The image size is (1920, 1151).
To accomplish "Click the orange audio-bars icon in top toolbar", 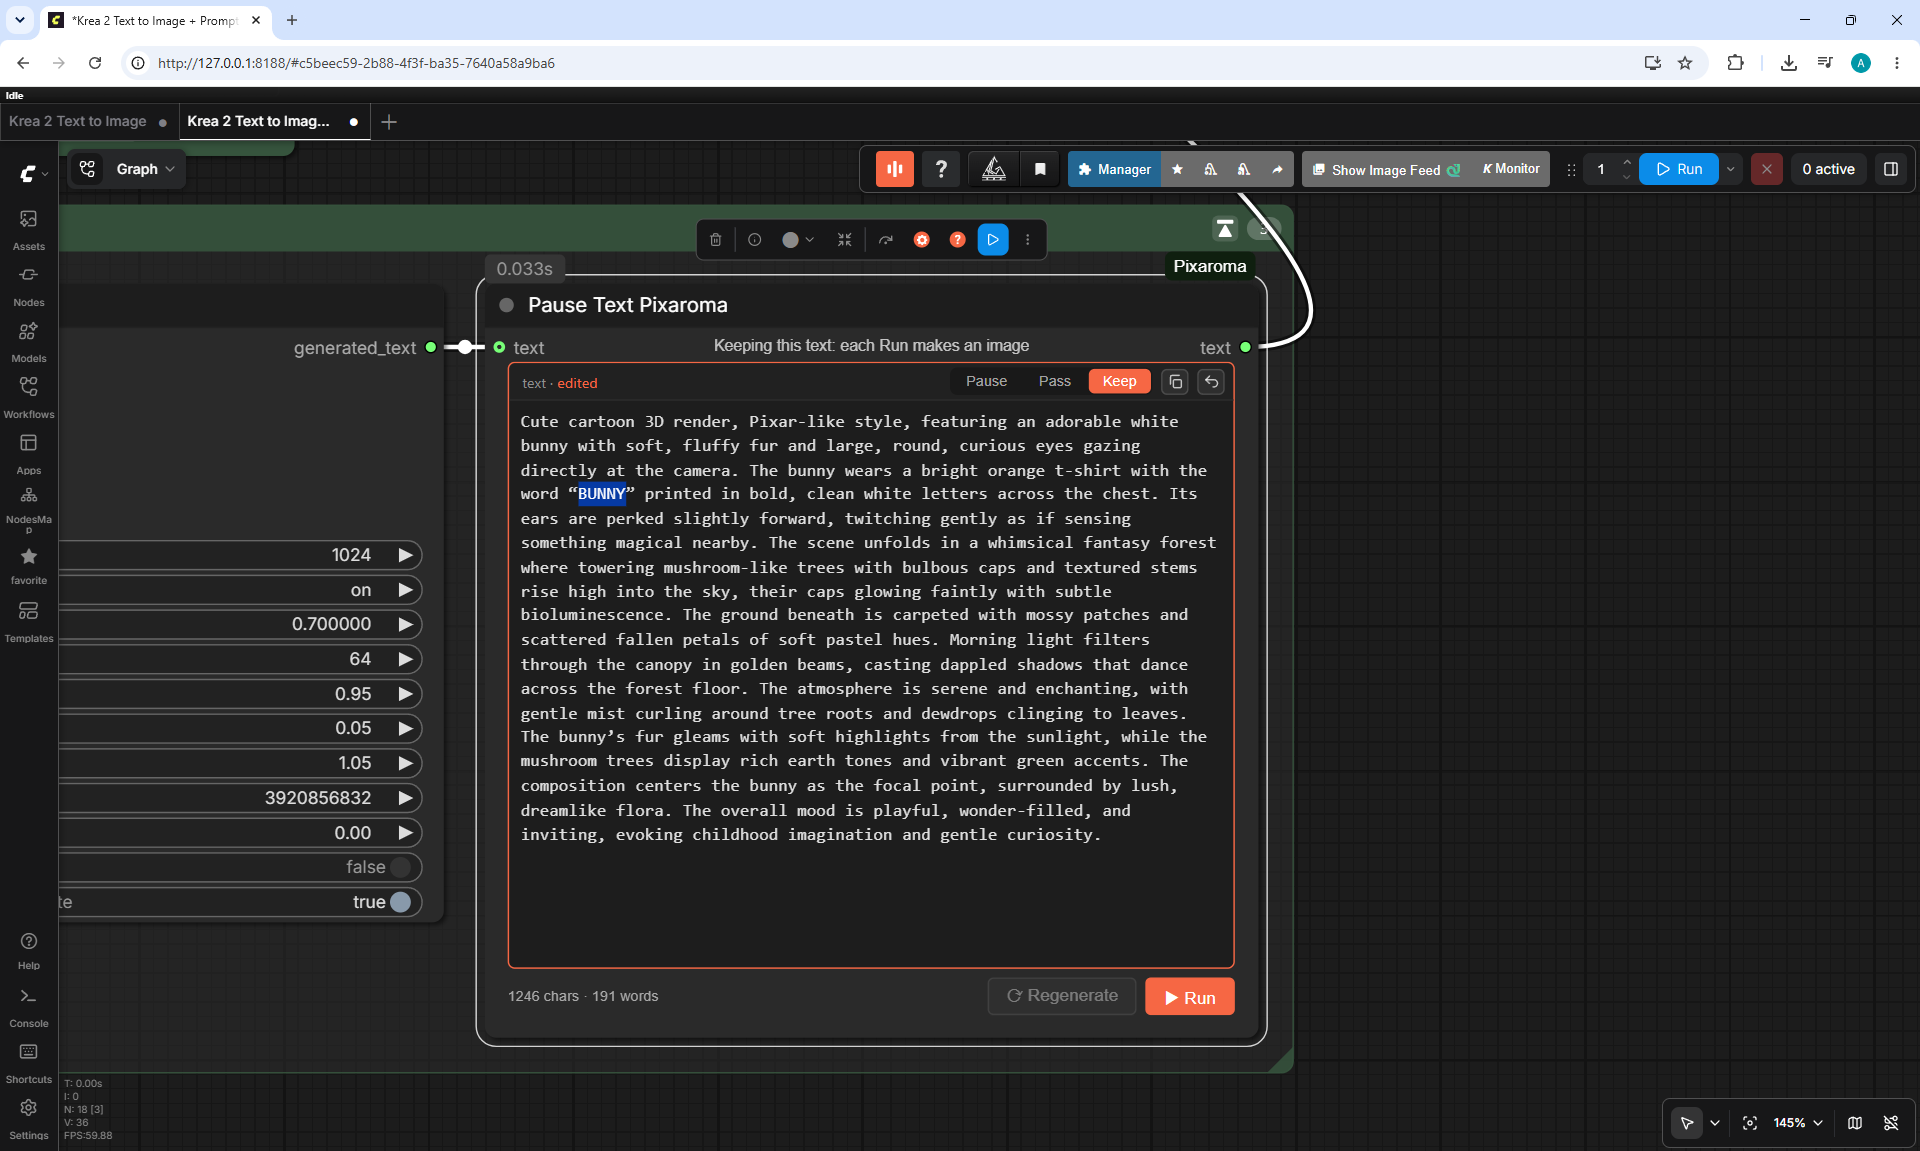I will click(895, 169).
